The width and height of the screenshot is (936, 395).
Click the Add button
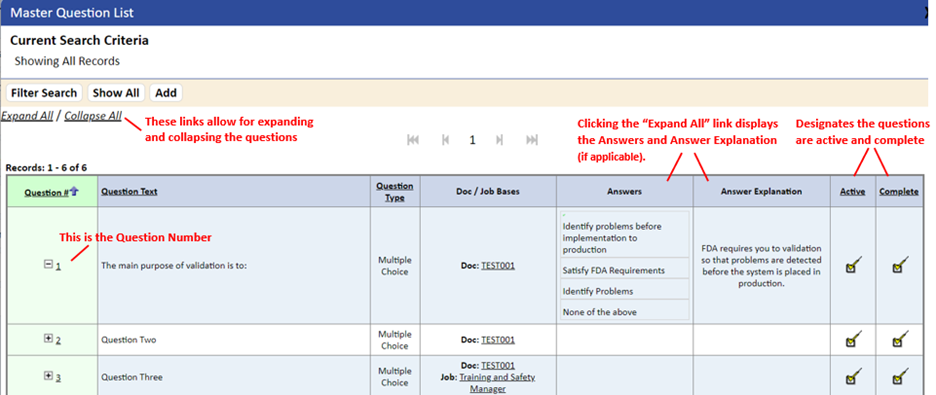tap(166, 93)
